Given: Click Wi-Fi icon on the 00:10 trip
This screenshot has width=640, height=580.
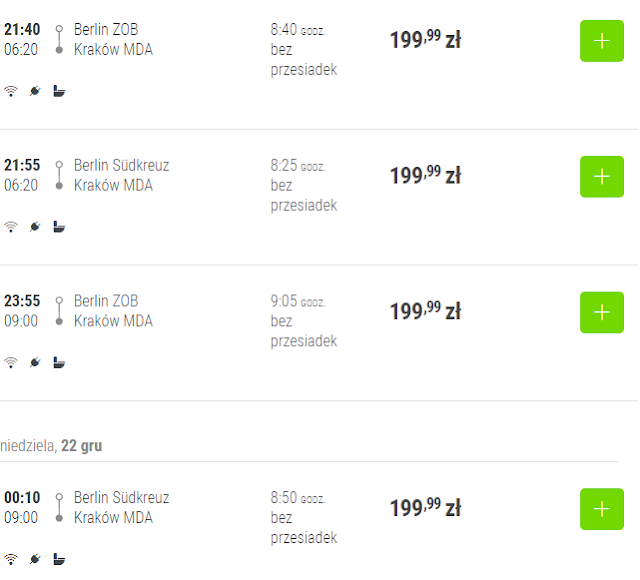Looking at the screenshot, I should (11, 559).
